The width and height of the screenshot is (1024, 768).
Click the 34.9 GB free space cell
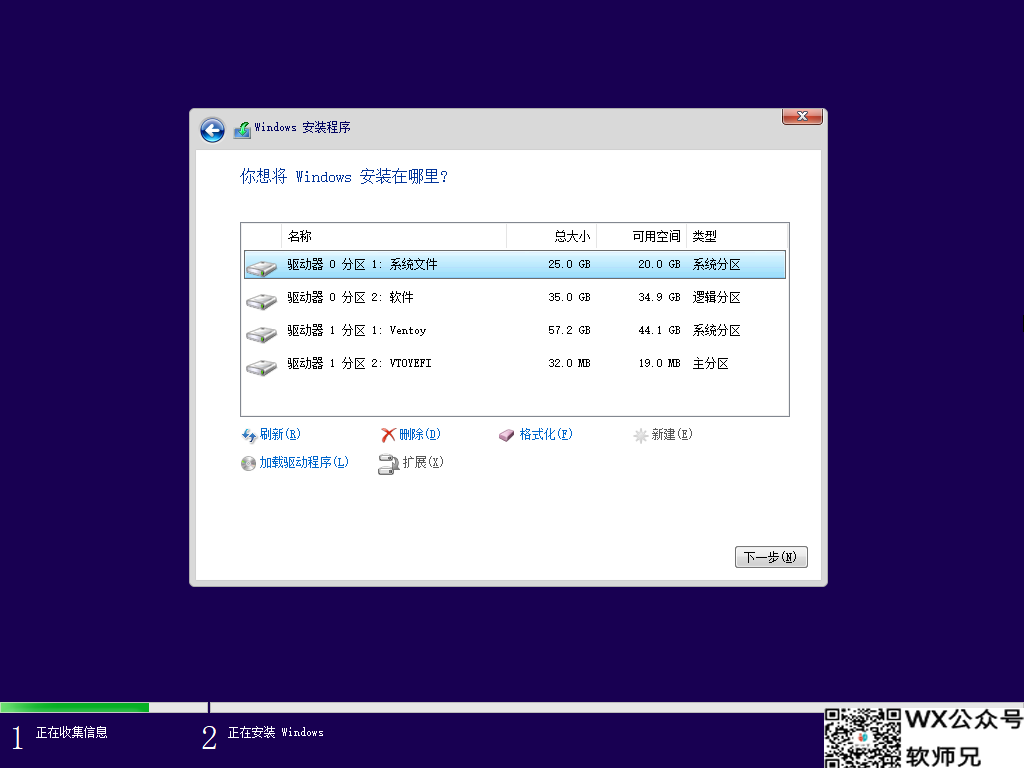tap(659, 297)
